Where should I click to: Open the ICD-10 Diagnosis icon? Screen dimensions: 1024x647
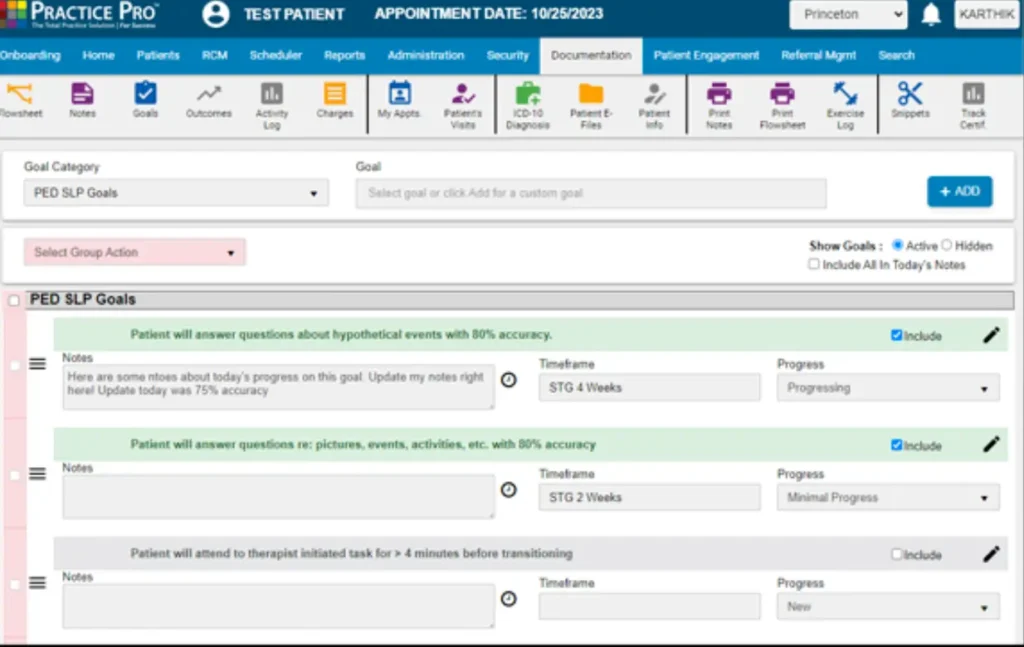[528, 103]
